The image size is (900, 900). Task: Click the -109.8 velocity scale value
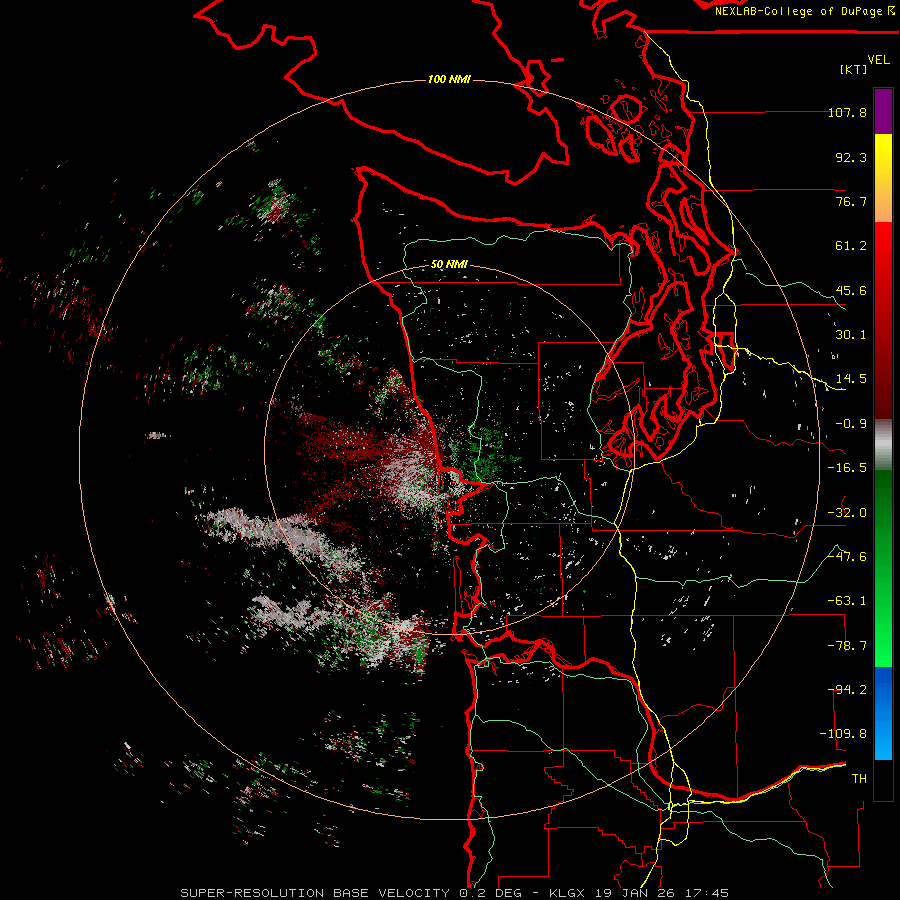[x=843, y=734]
